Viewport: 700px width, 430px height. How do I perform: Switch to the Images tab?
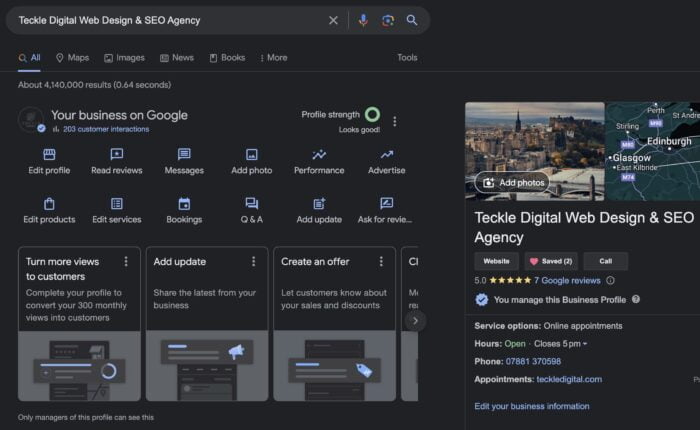(125, 58)
